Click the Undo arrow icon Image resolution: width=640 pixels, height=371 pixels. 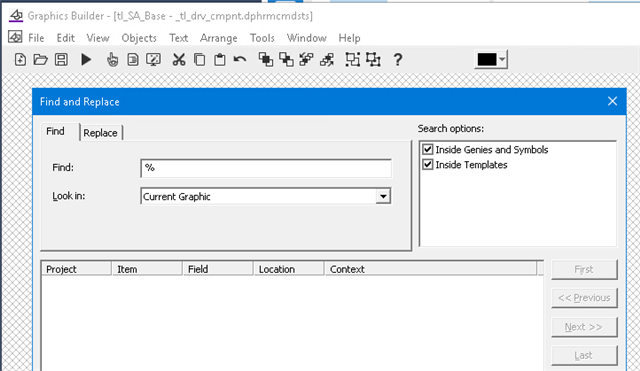pos(240,60)
